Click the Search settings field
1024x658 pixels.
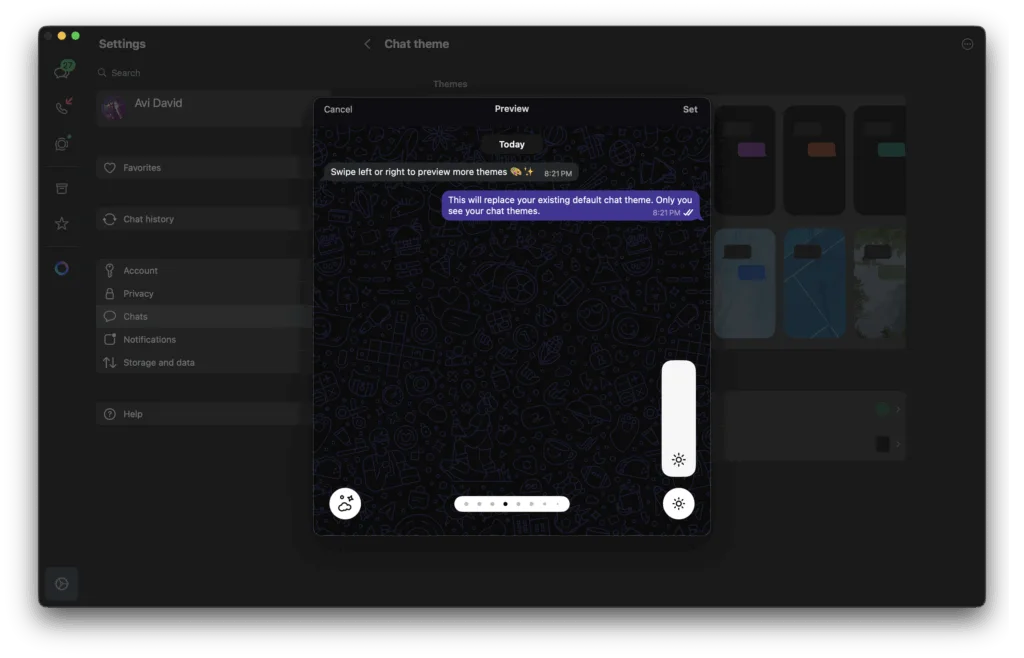(x=199, y=73)
